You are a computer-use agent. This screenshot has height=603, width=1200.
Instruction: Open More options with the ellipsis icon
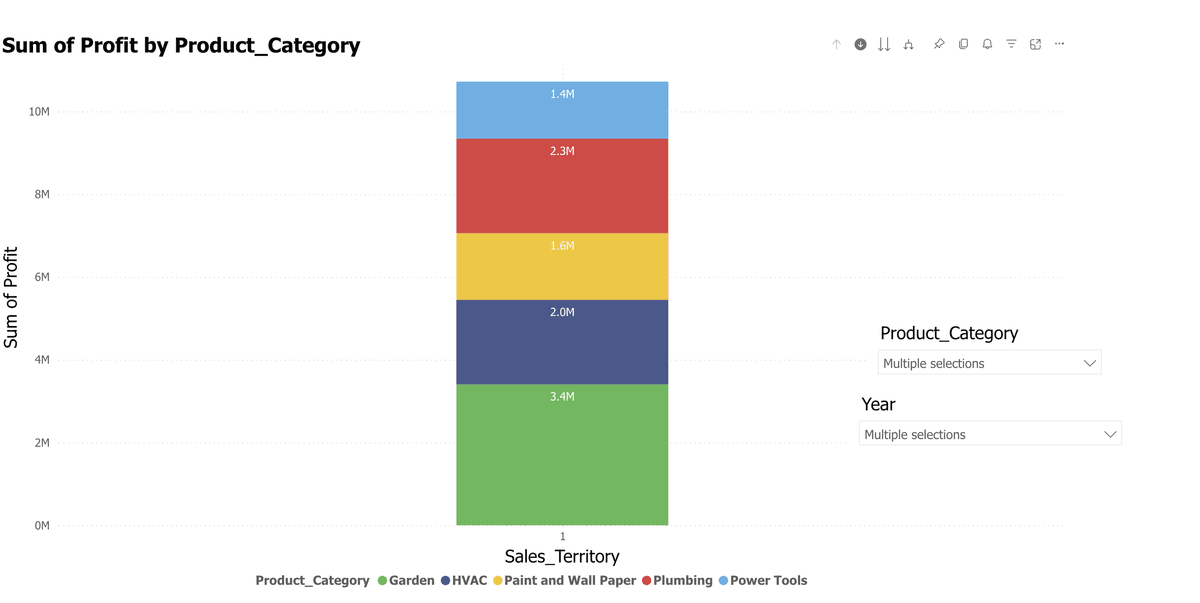click(x=1059, y=44)
